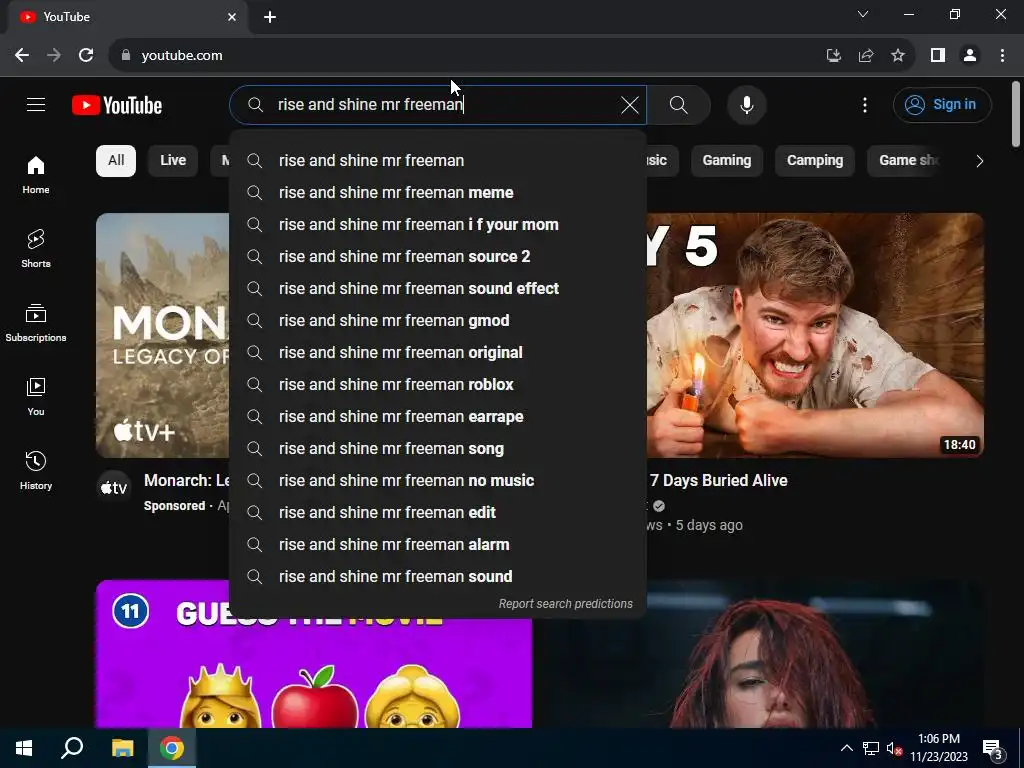The width and height of the screenshot is (1024, 768).
Task: Select the Camping filter chip
Action: (x=814, y=161)
